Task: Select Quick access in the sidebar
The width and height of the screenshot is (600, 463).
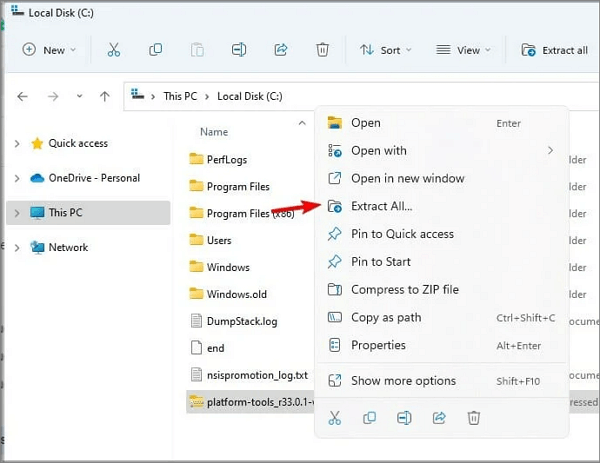Action: click(78, 143)
